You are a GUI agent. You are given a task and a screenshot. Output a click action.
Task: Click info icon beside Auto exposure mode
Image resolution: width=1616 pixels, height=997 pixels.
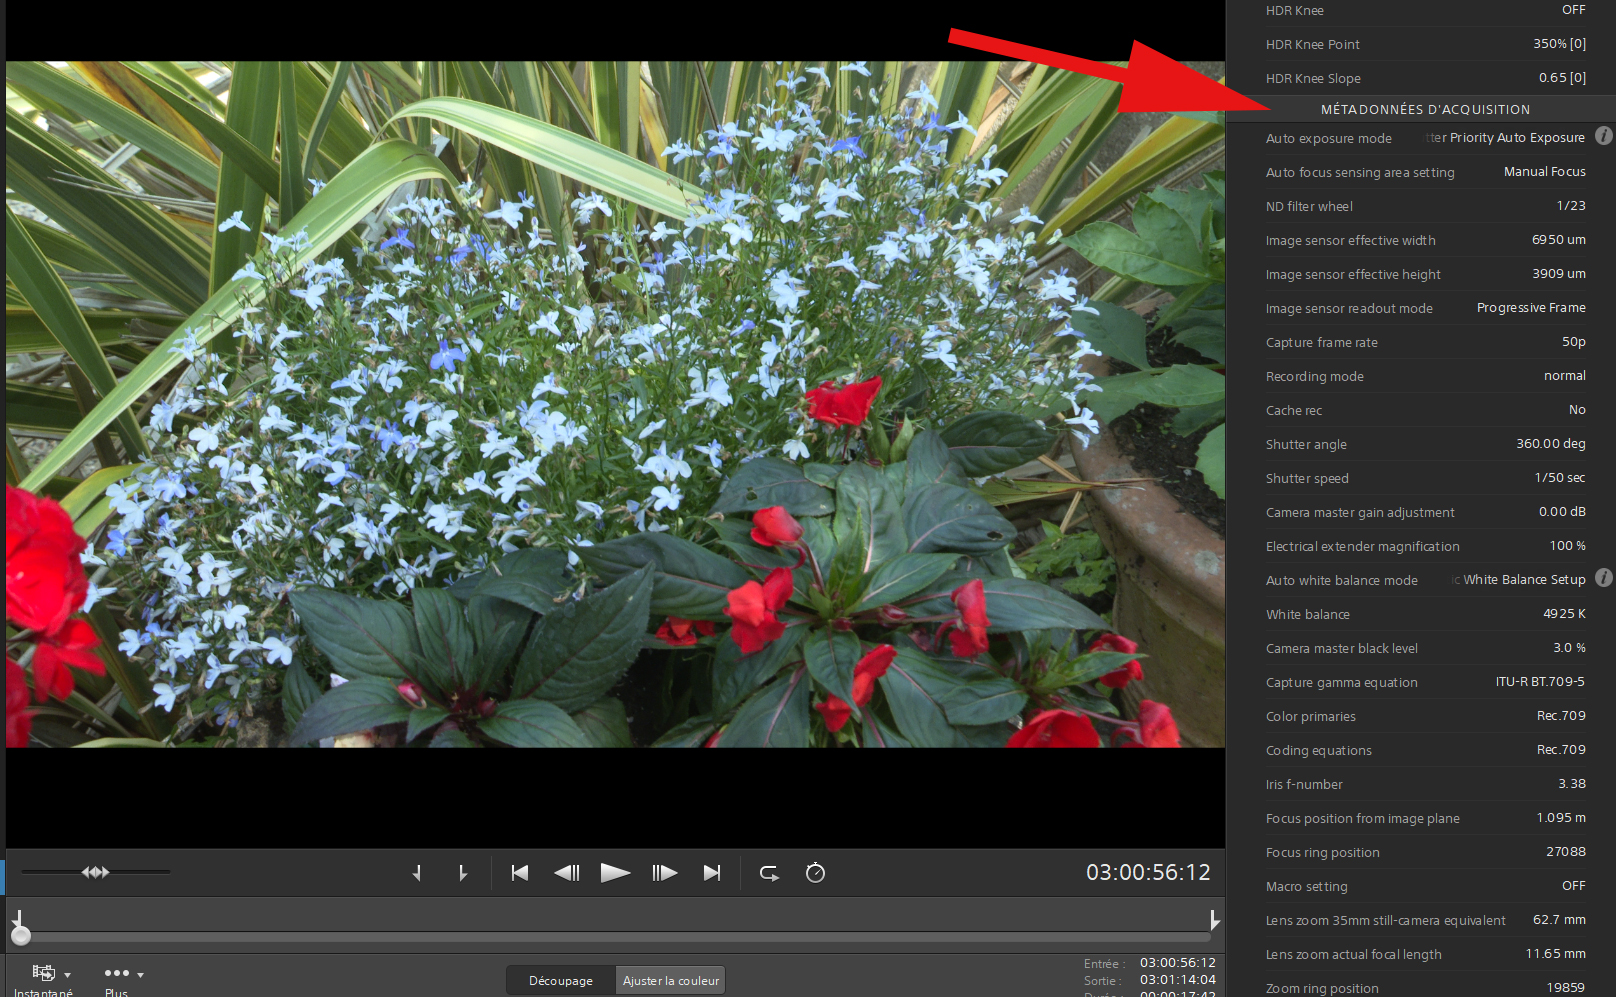pyautogui.click(x=1604, y=136)
